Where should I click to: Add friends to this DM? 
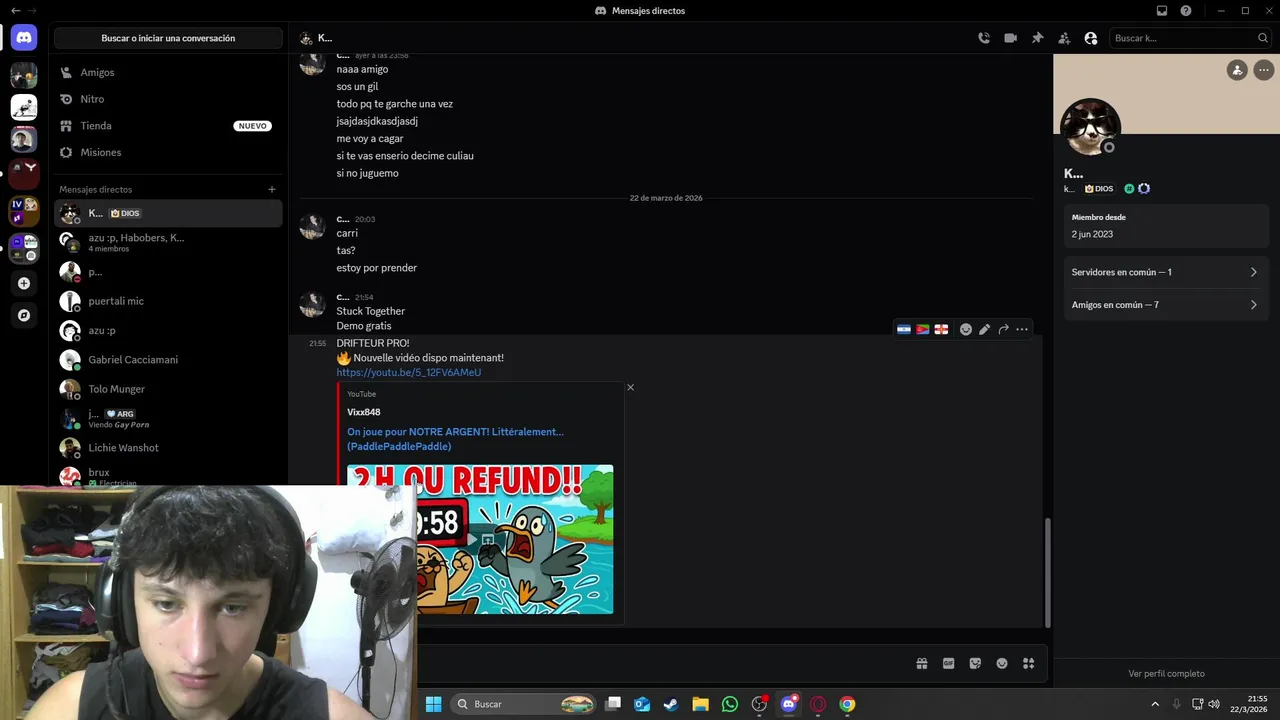point(1064,38)
